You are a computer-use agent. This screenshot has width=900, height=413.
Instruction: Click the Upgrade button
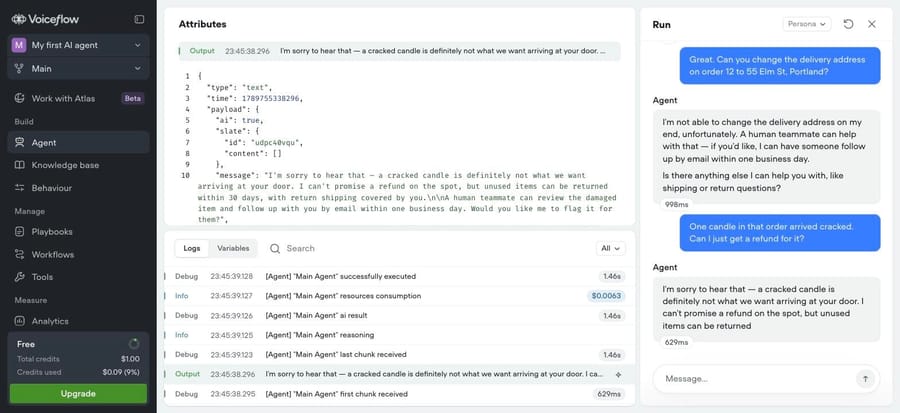[78, 394]
